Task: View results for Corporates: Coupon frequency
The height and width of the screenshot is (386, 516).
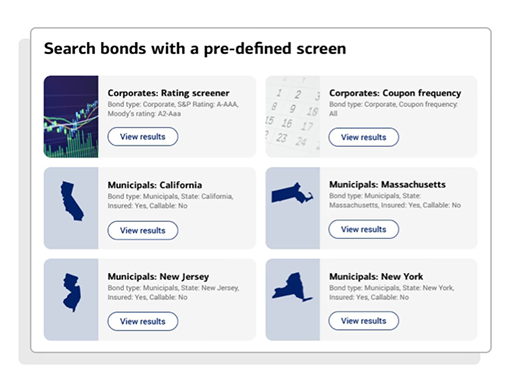Action: [364, 137]
